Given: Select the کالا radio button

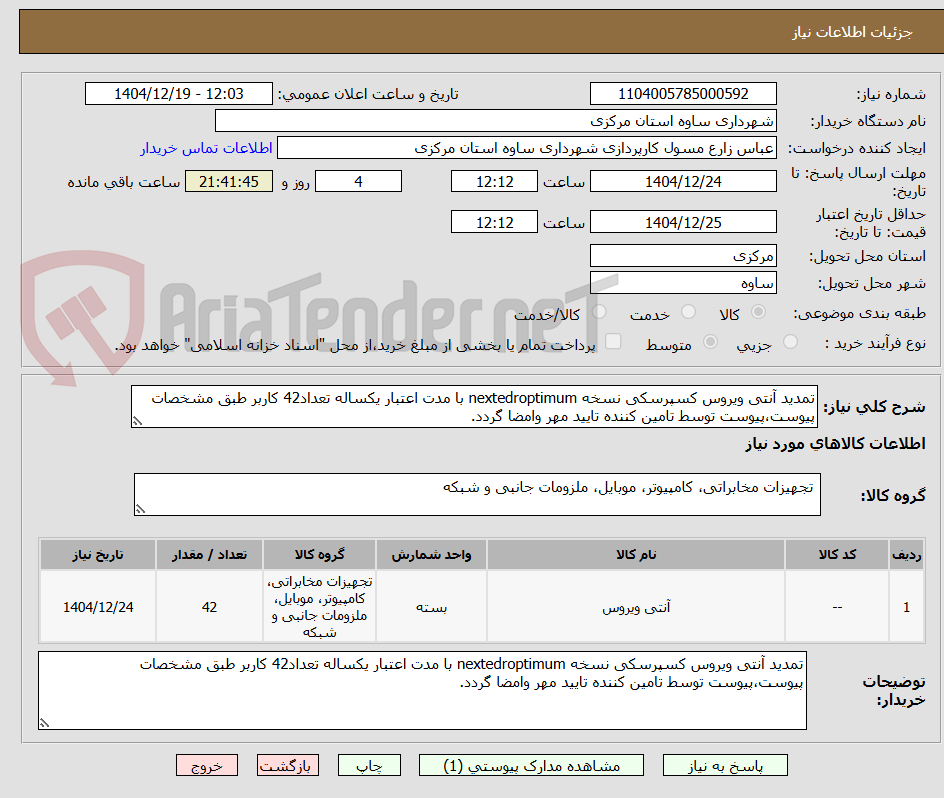Looking at the screenshot, I should pos(759,312).
